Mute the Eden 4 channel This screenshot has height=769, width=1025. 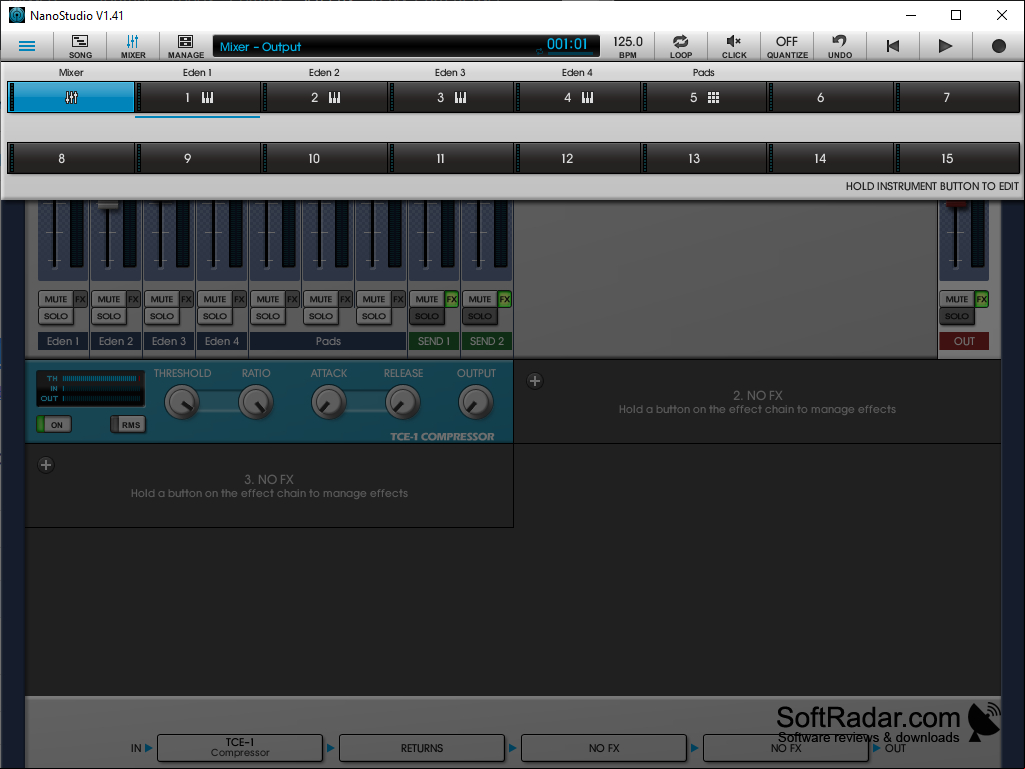coord(214,299)
